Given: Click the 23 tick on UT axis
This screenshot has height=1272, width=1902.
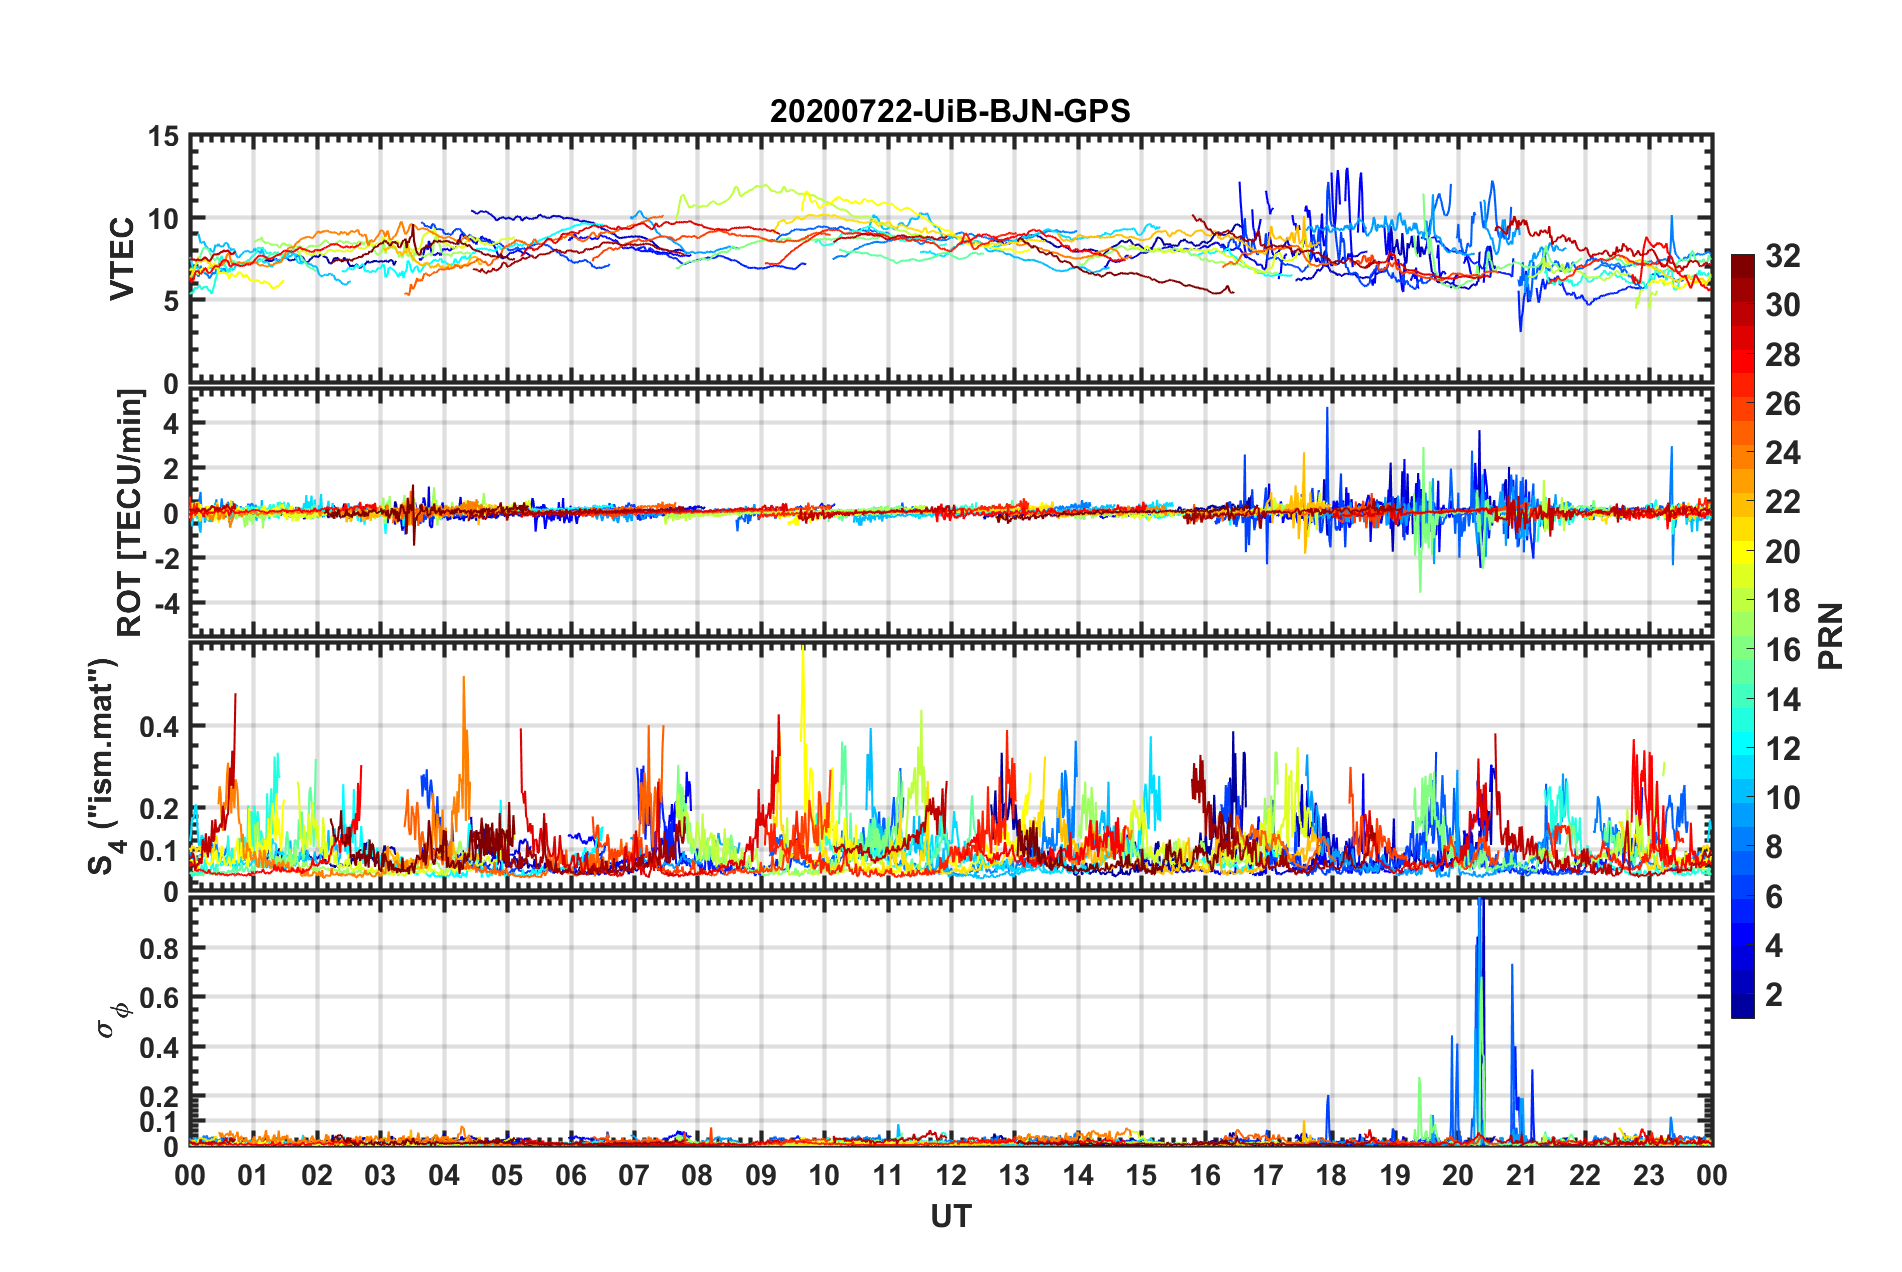Looking at the screenshot, I should pos(1649,1175).
